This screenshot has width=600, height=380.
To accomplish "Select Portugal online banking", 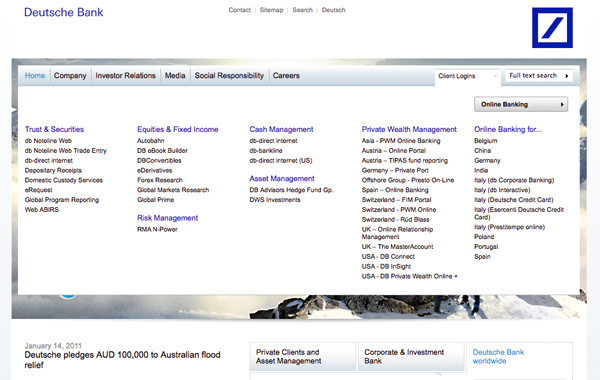I will [x=486, y=247].
